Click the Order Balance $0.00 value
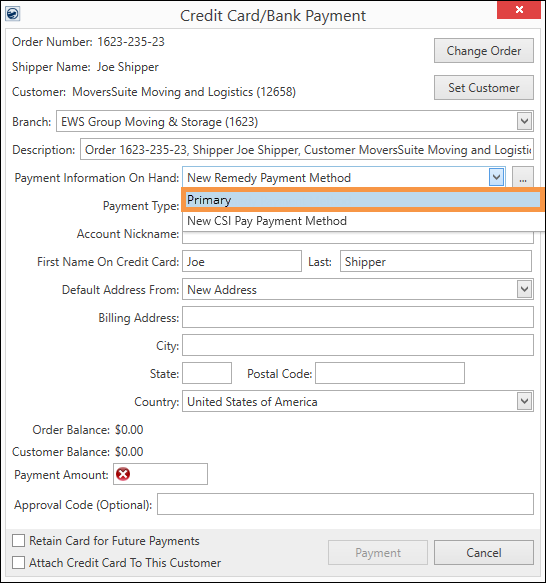 click(129, 430)
